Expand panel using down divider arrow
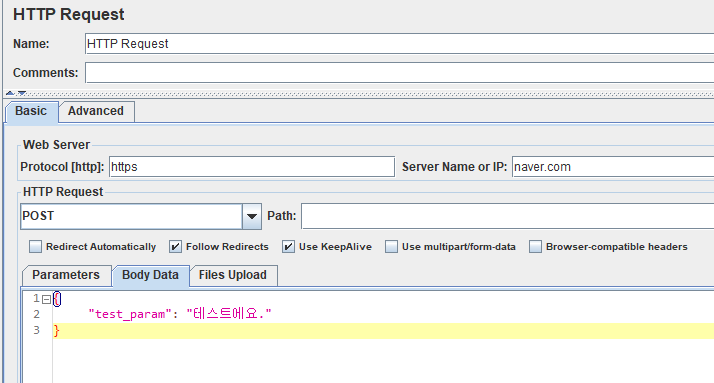This screenshot has height=383, width=714. pyautogui.click(x=22, y=93)
